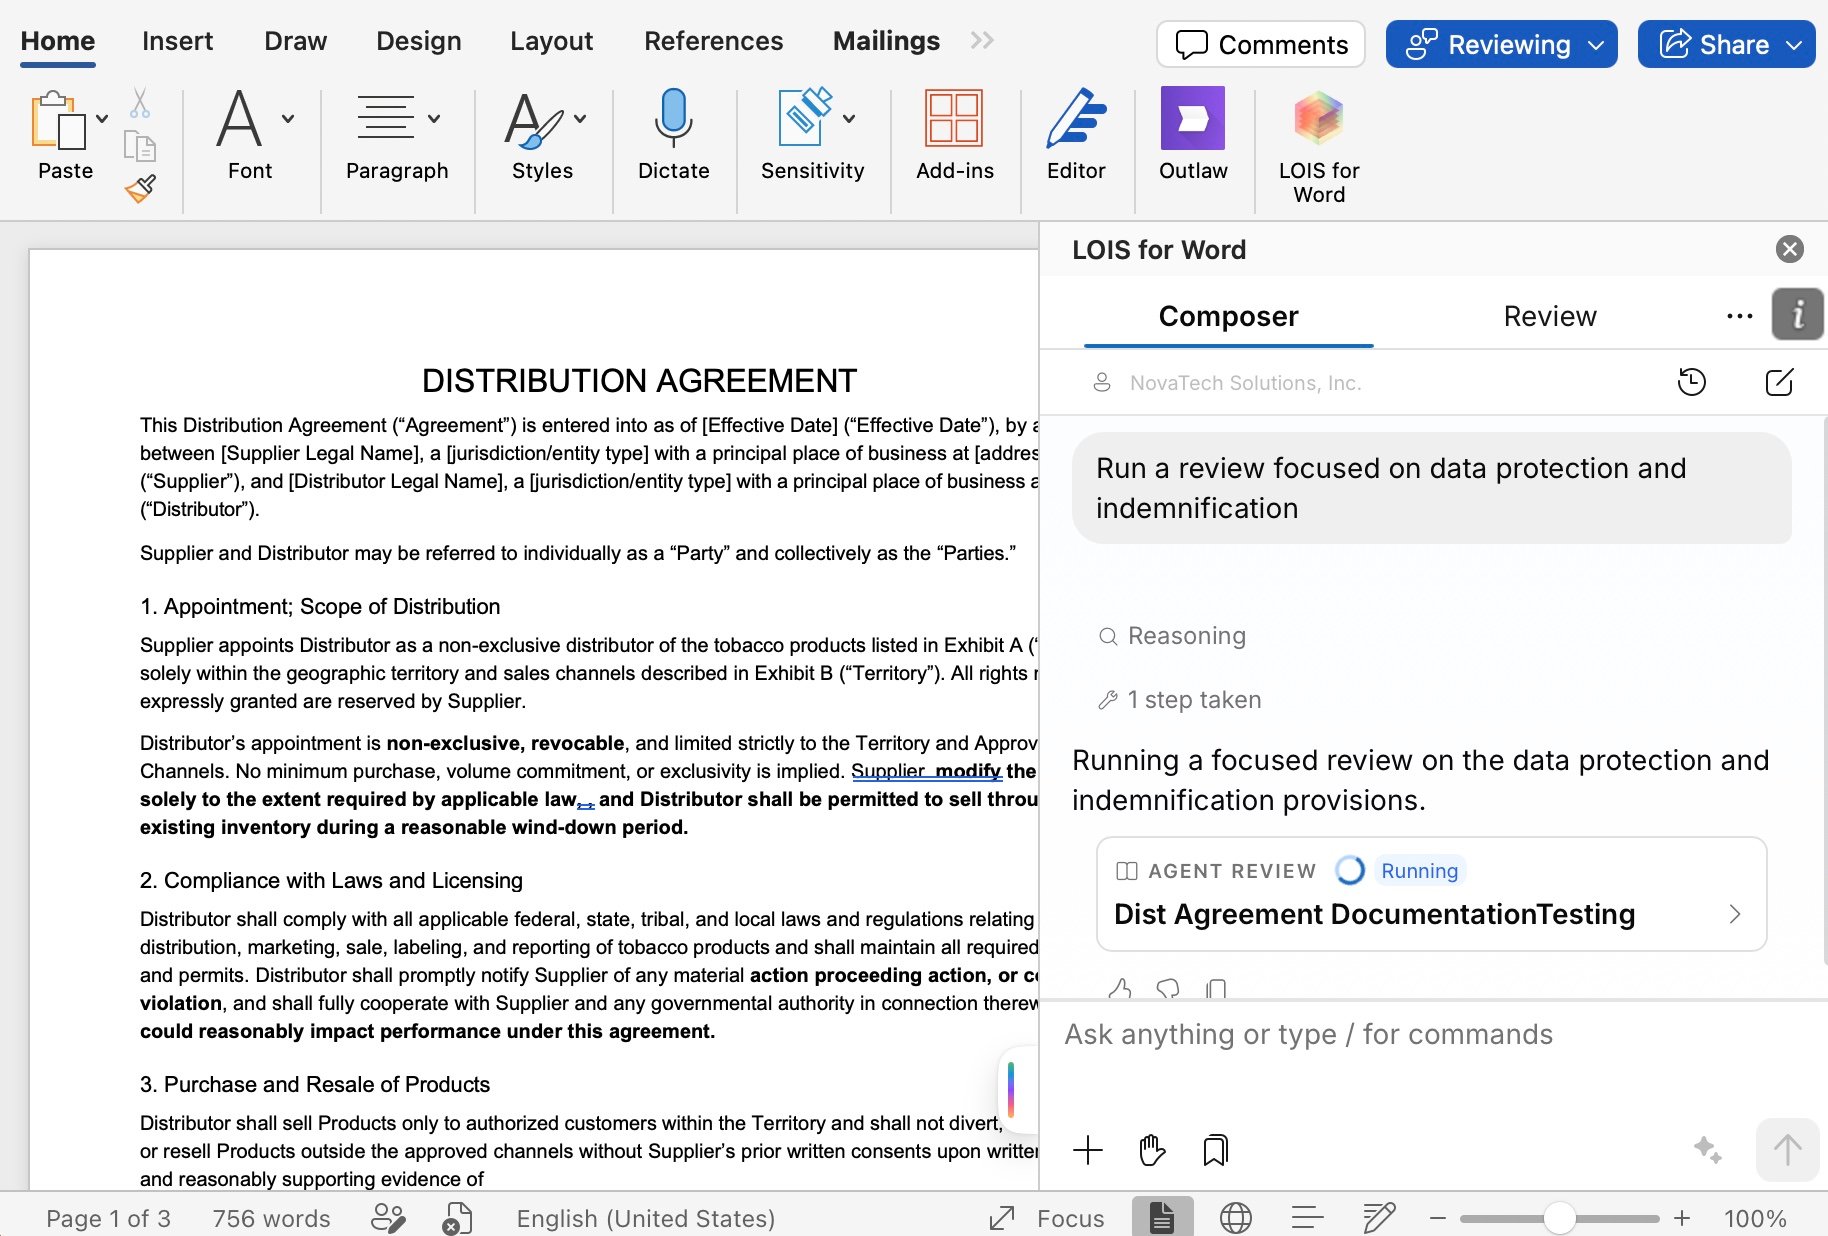This screenshot has height=1236, width=1828.
Task: Open LOIS for Word from ribbon
Action: [x=1319, y=118]
